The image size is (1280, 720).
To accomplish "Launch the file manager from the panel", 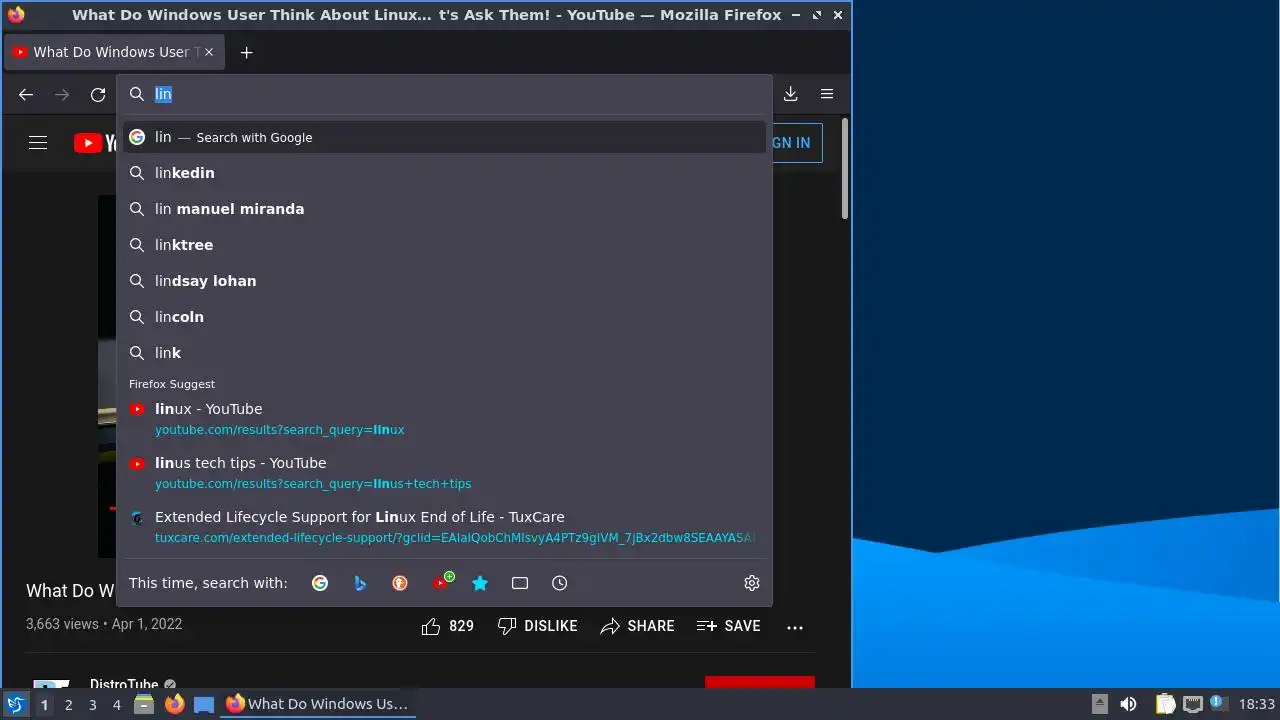I will tap(144, 704).
